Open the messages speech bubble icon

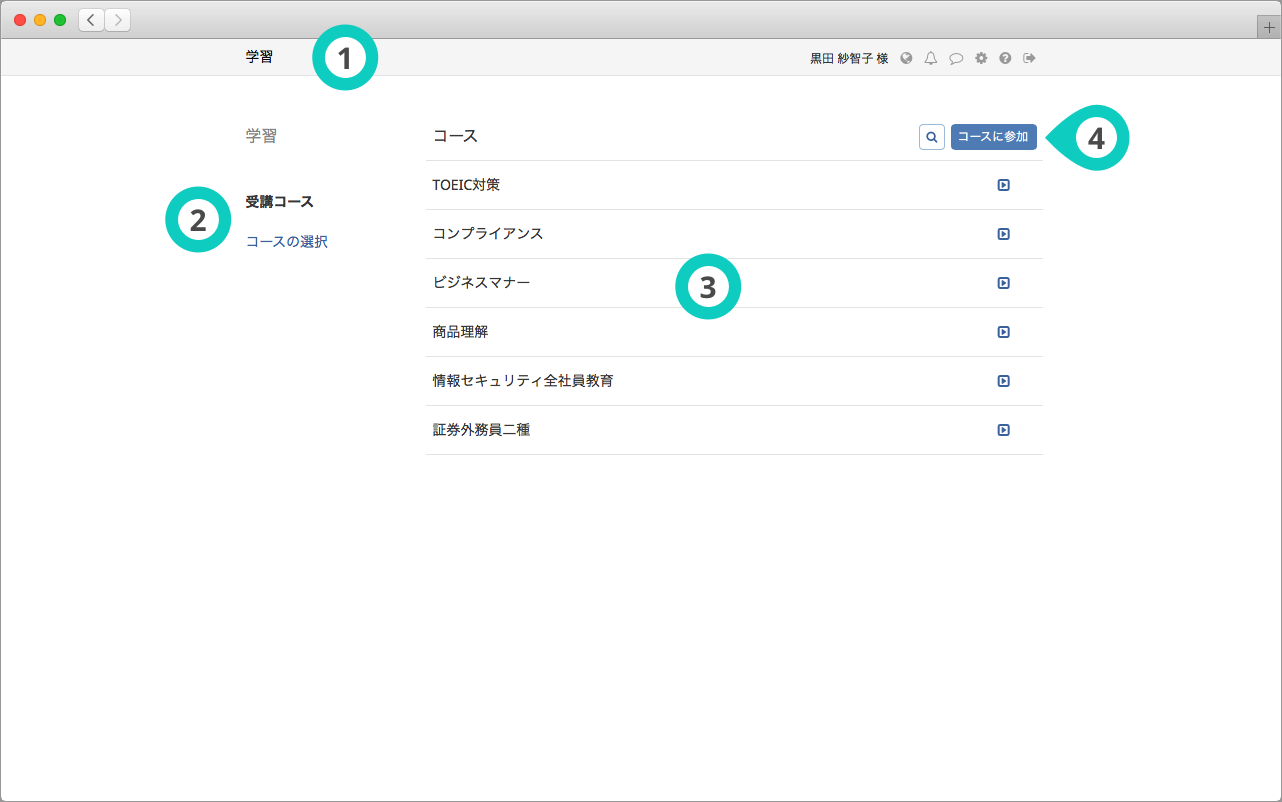[956, 58]
